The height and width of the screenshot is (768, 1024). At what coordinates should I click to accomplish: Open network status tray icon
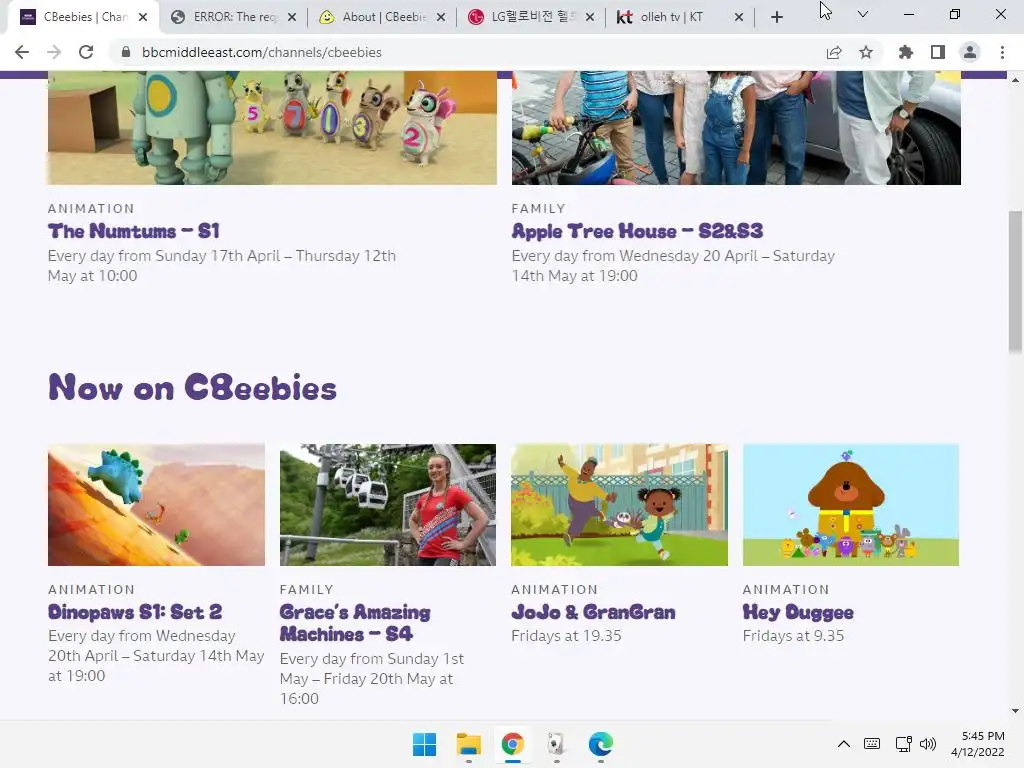tap(904, 744)
